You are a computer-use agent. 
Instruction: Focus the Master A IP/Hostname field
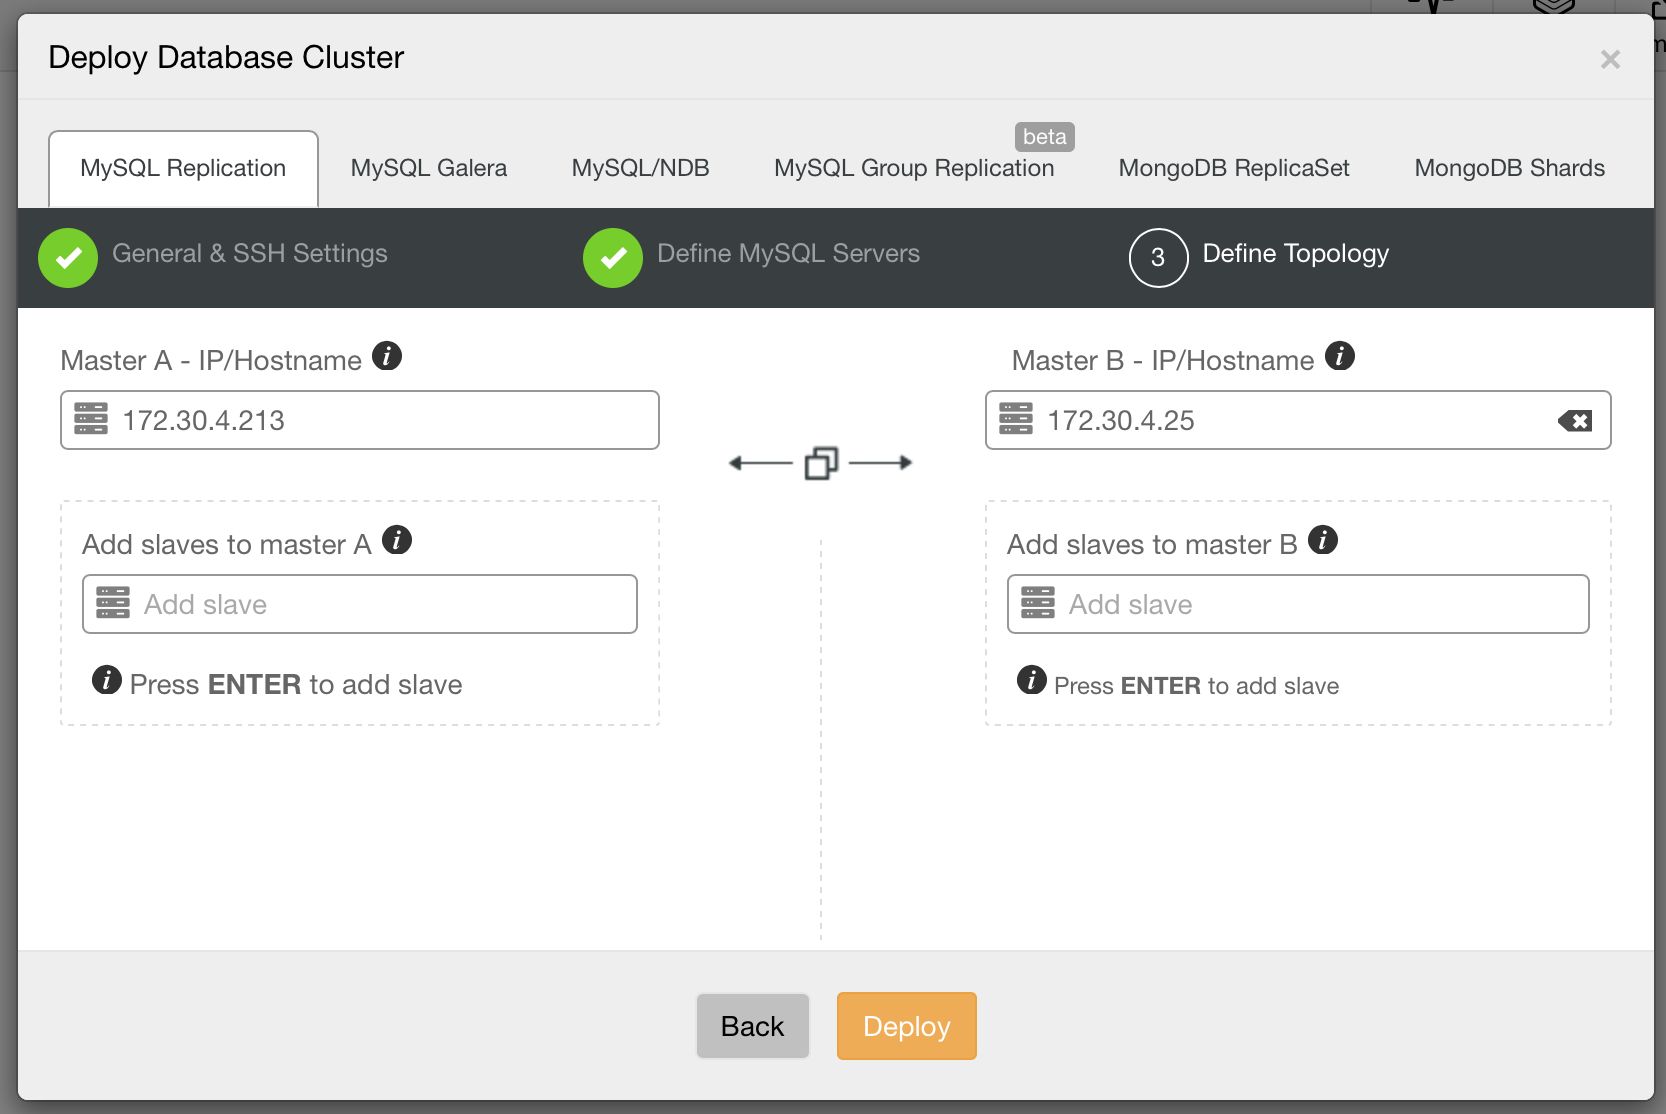(360, 420)
